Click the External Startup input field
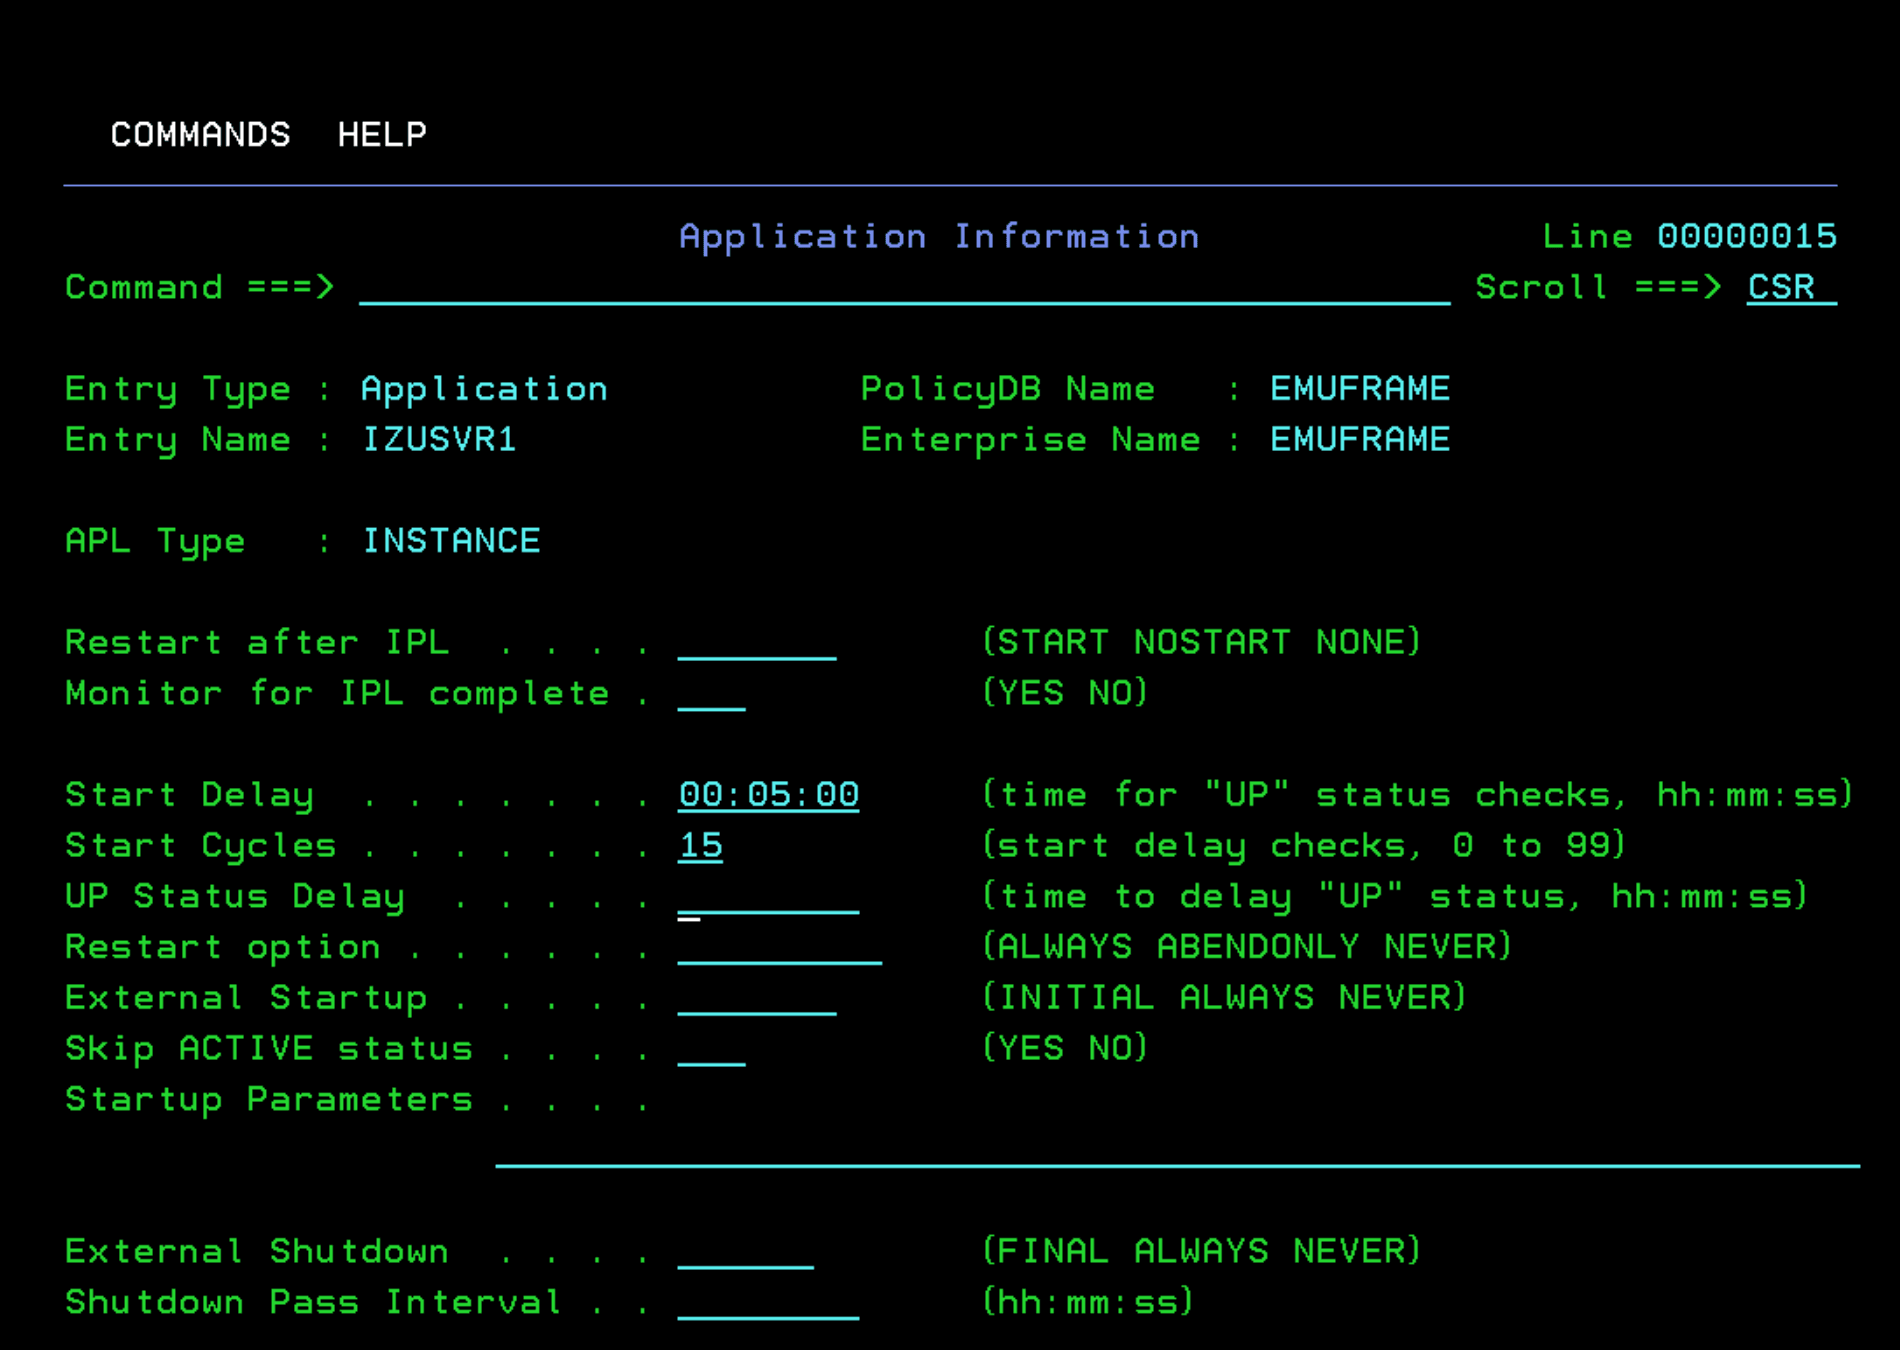Image resolution: width=1900 pixels, height=1350 pixels. click(x=755, y=998)
